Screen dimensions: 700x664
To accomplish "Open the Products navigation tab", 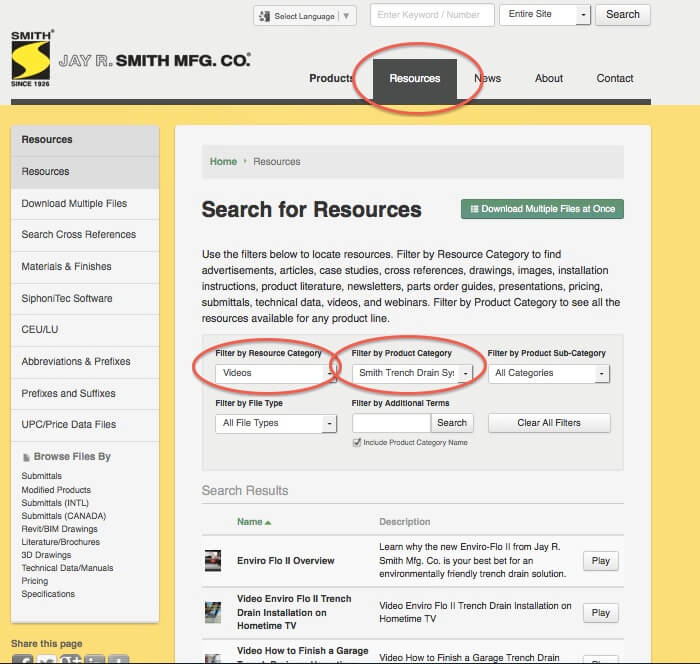I will tap(331, 78).
